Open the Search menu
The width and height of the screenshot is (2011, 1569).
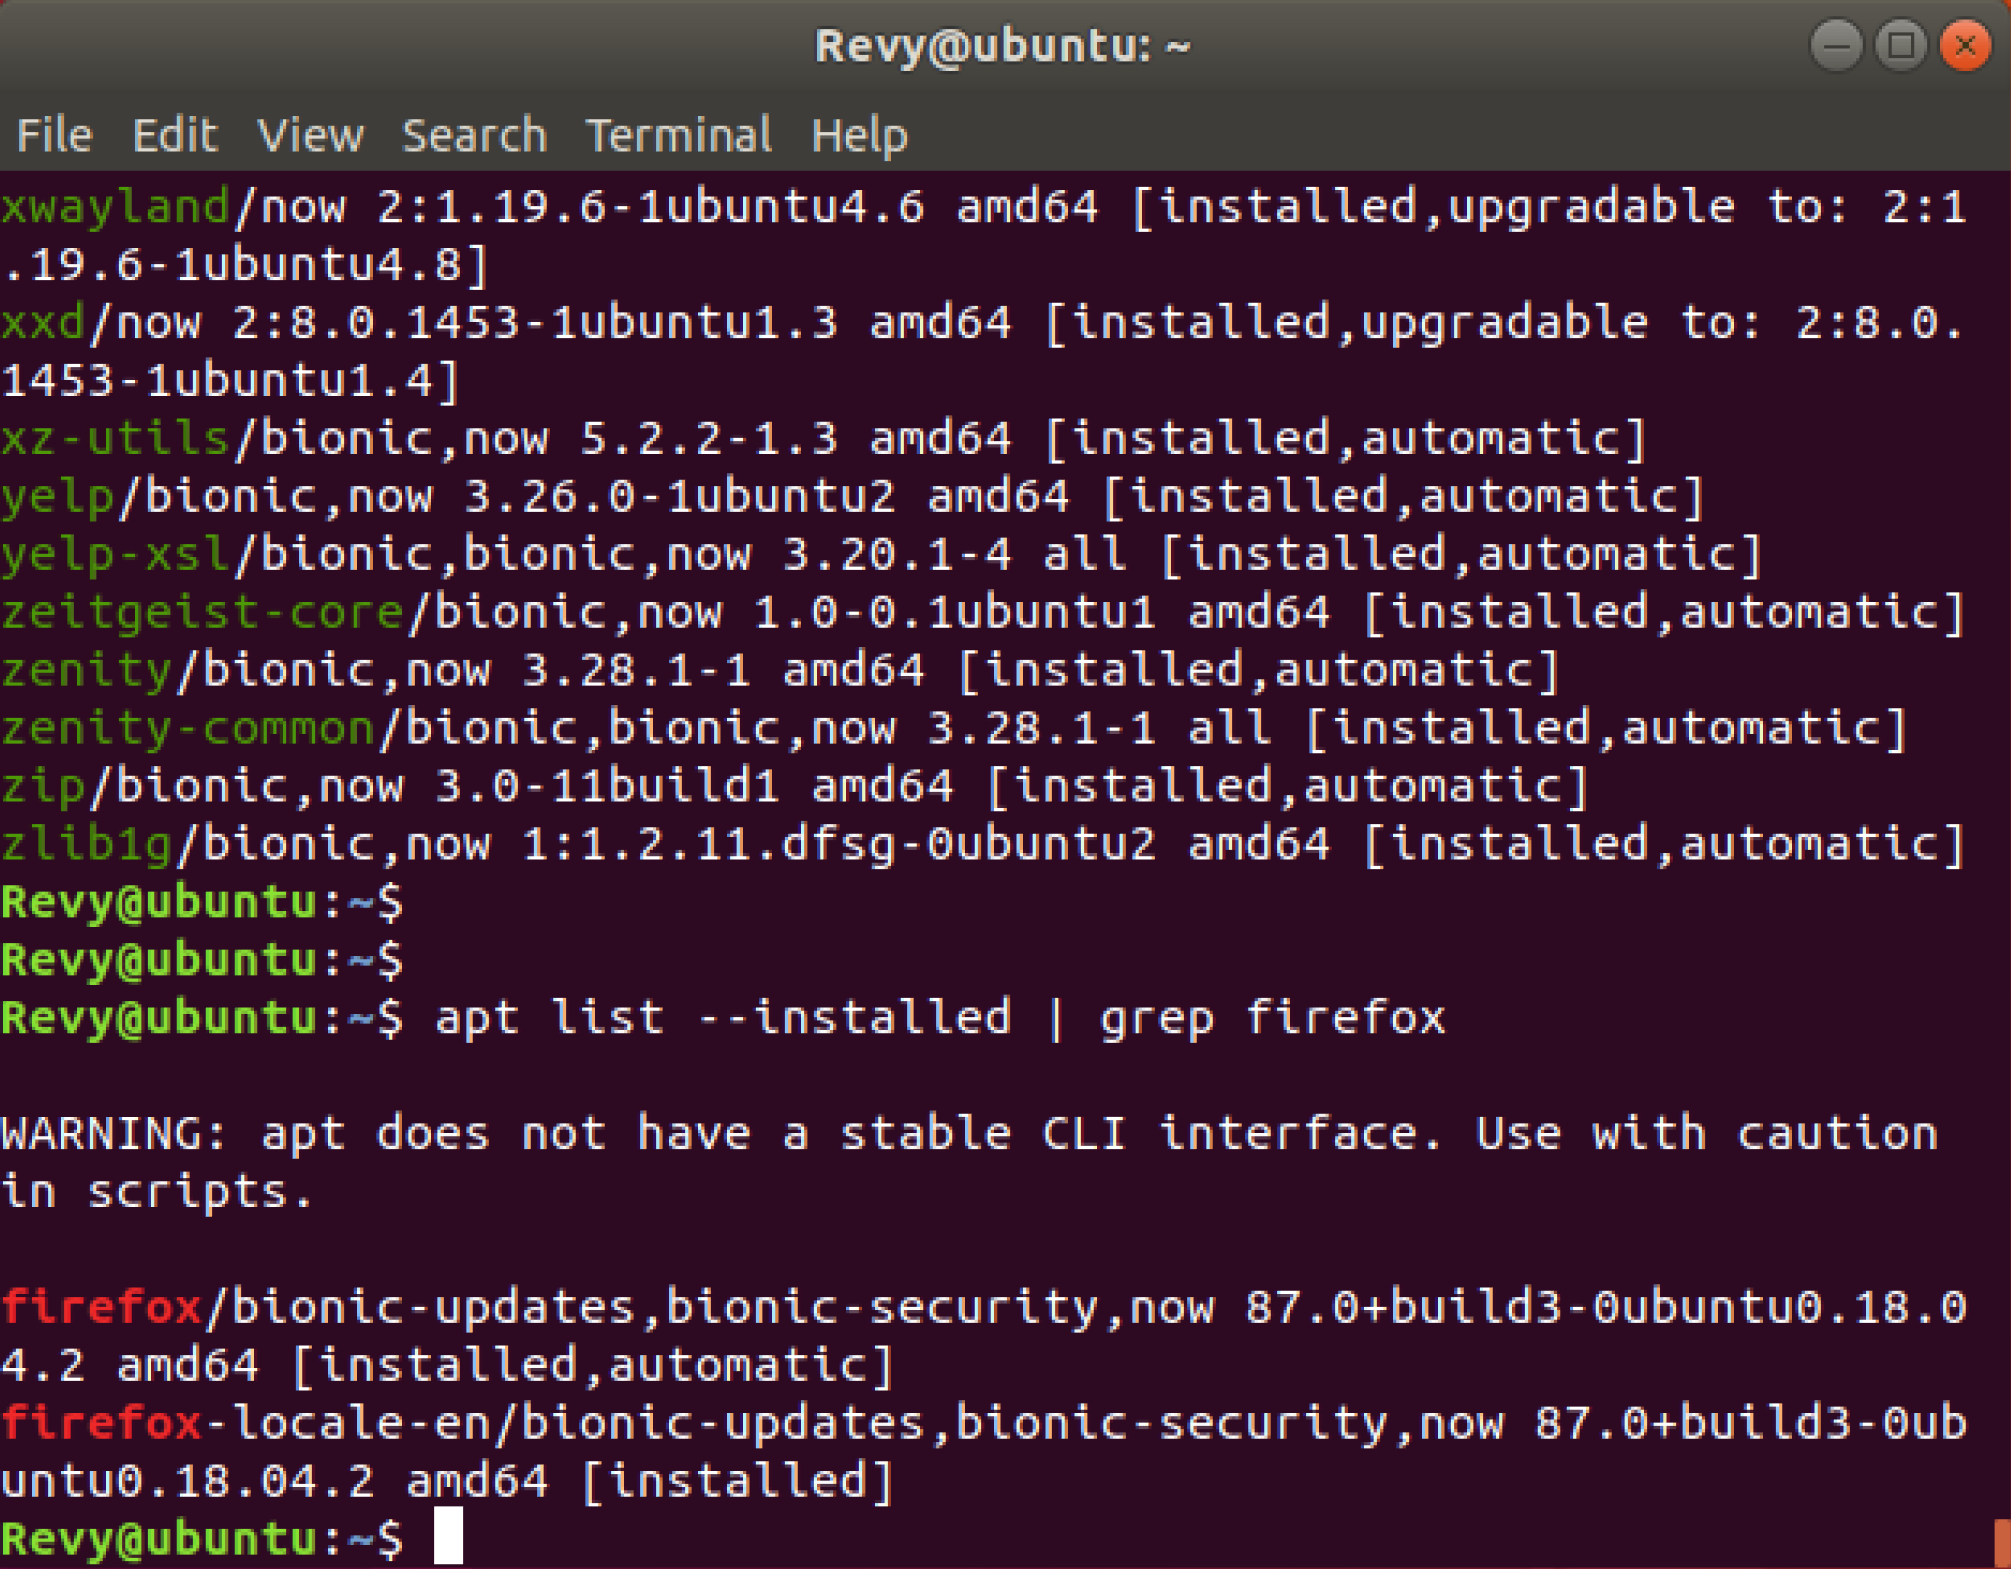pyautogui.click(x=474, y=135)
